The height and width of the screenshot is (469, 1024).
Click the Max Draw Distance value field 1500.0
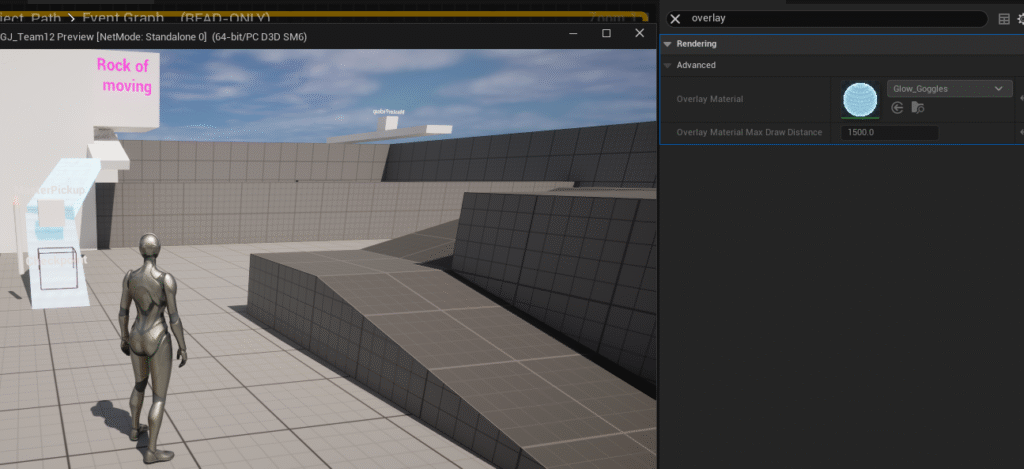(x=889, y=132)
